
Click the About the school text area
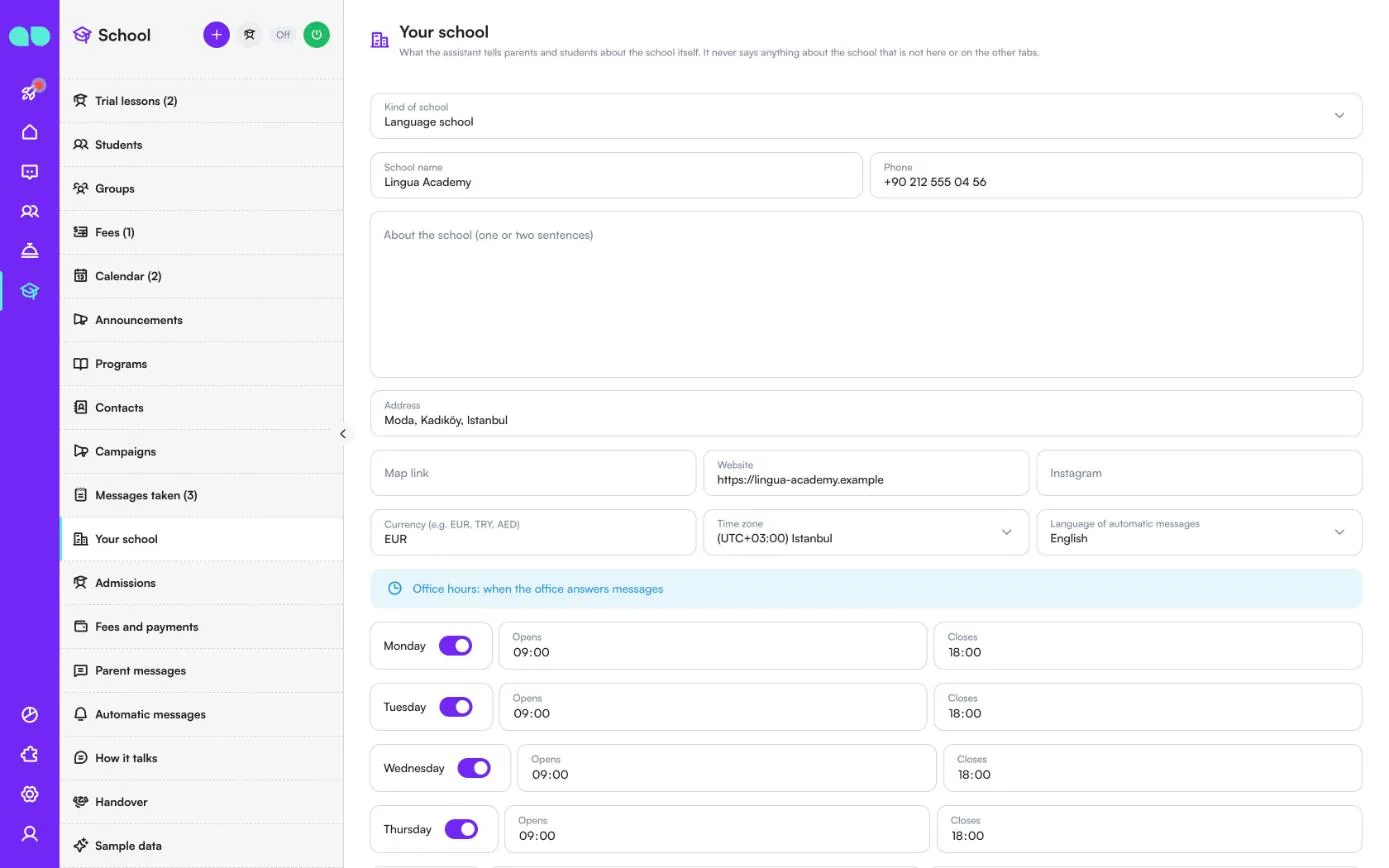[x=866, y=294]
